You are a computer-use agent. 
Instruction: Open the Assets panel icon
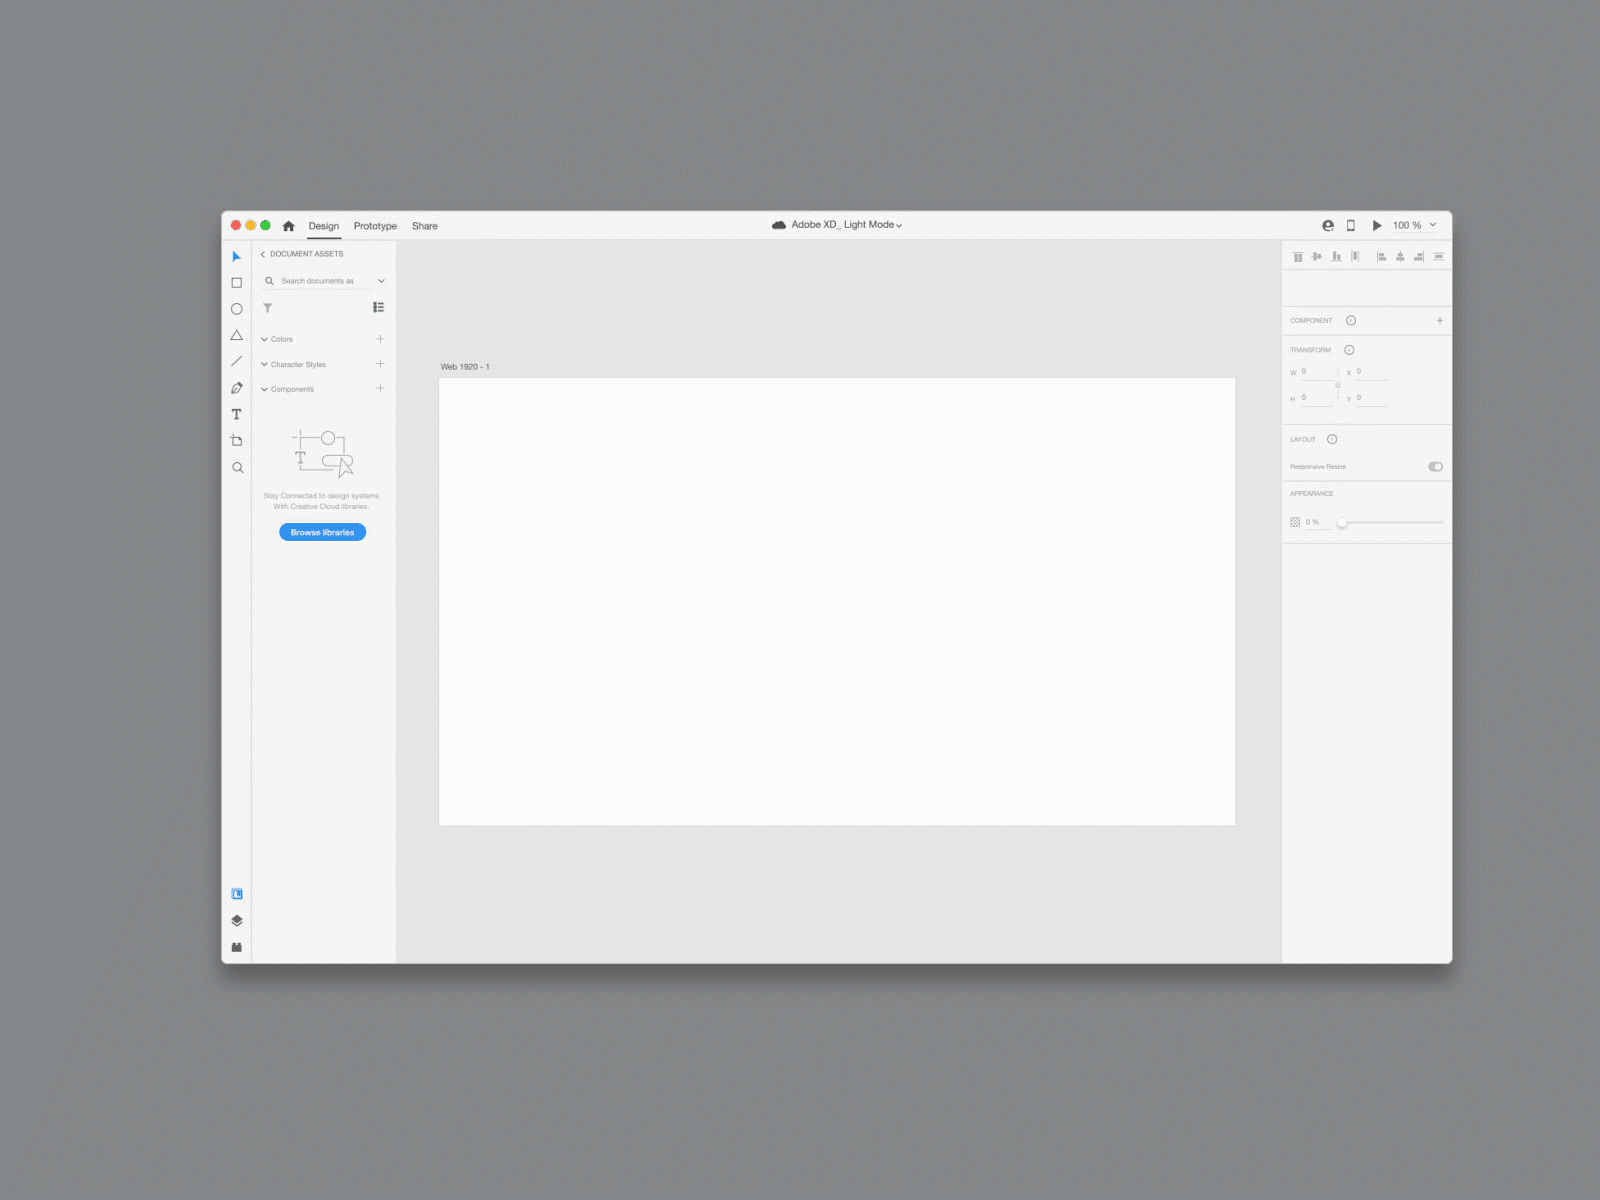click(237, 894)
